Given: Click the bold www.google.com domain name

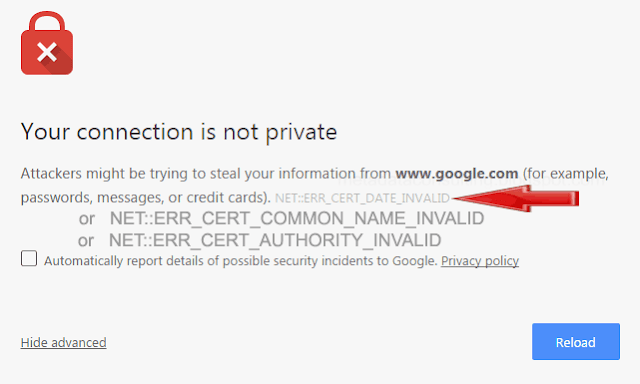Looking at the screenshot, I should point(457,174).
